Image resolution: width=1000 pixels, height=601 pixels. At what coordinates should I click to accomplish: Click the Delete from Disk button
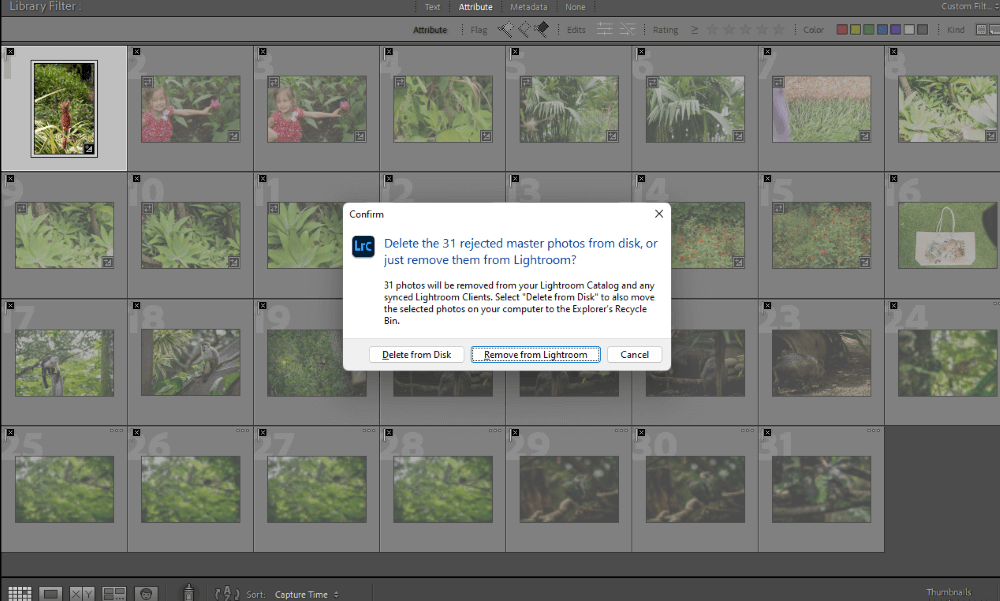[x=417, y=355]
